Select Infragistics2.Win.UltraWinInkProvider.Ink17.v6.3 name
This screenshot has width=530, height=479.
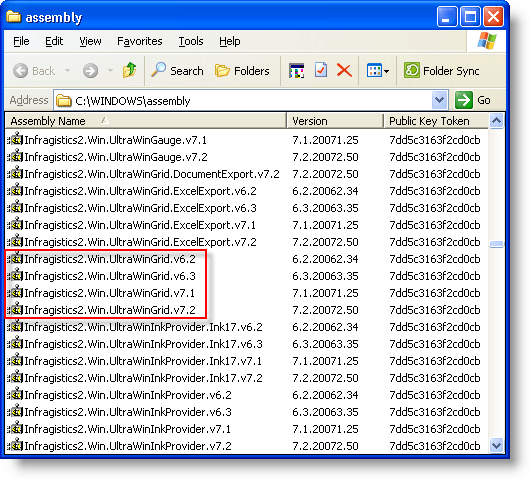click(143, 344)
